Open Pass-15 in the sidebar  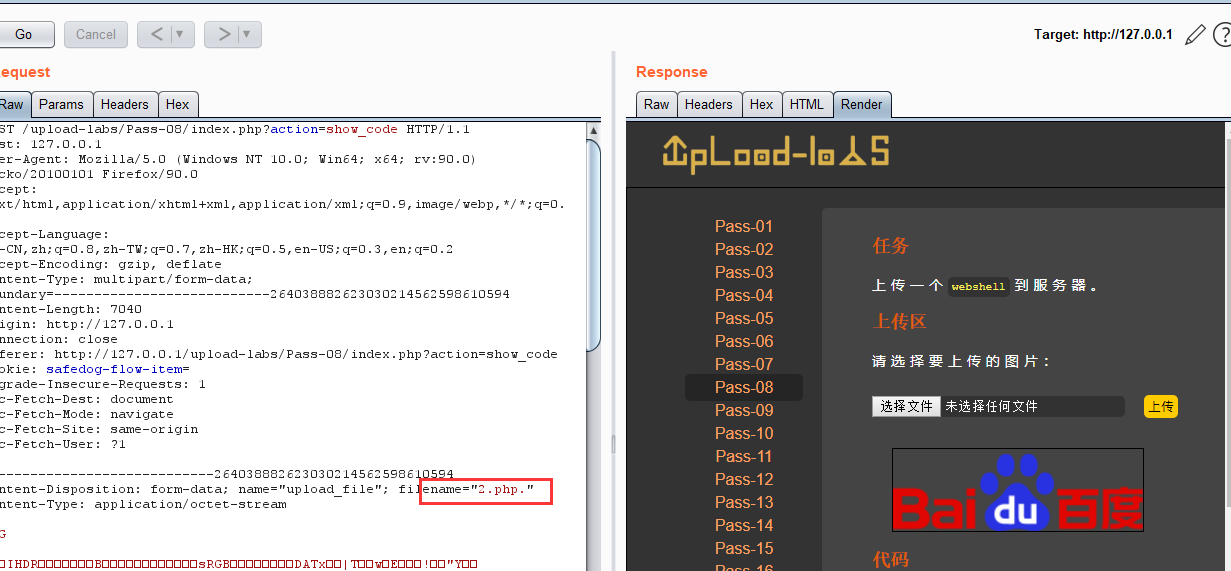point(744,548)
